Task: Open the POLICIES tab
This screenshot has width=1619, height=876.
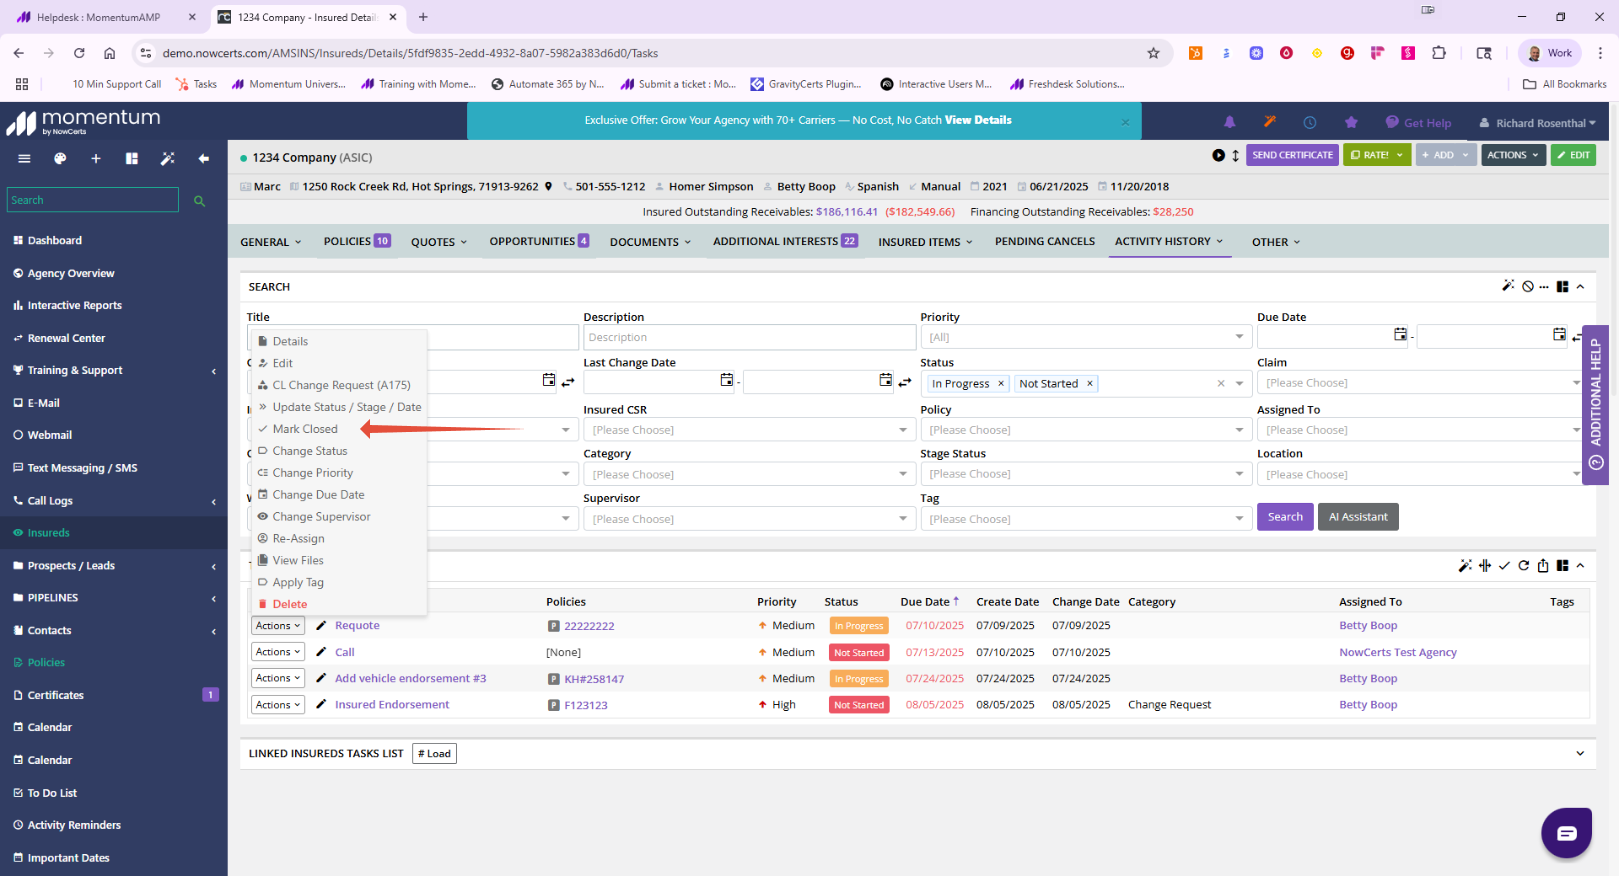Action: (357, 241)
